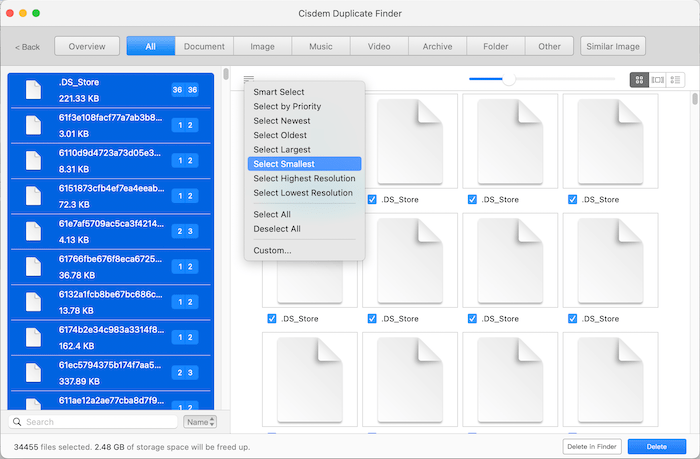The height and width of the screenshot is (459, 700).
Task: Switch to thumbnail grid view
Action: (x=639, y=79)
